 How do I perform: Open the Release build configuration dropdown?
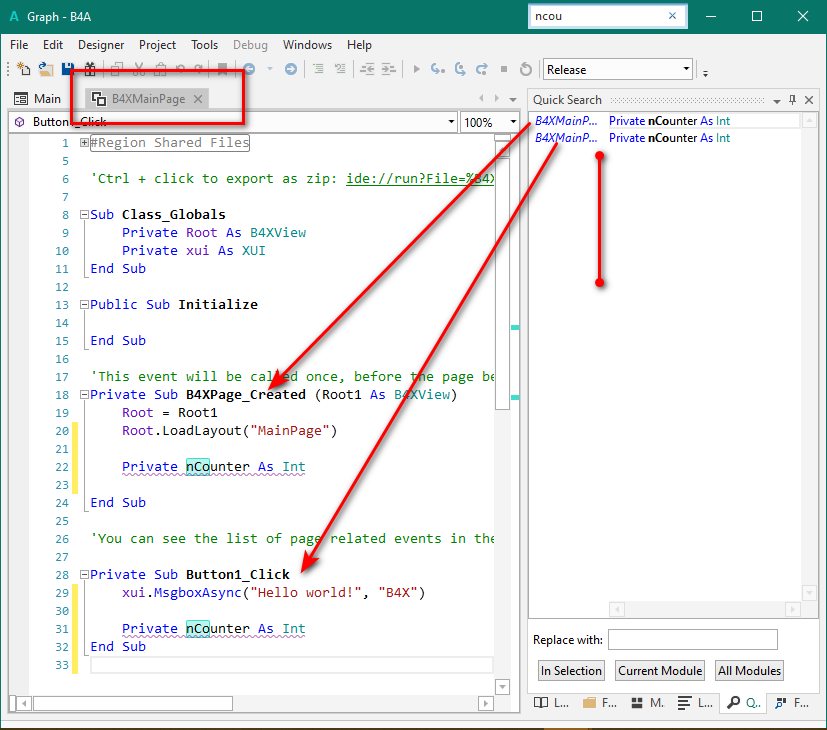[x=686, y=69]
